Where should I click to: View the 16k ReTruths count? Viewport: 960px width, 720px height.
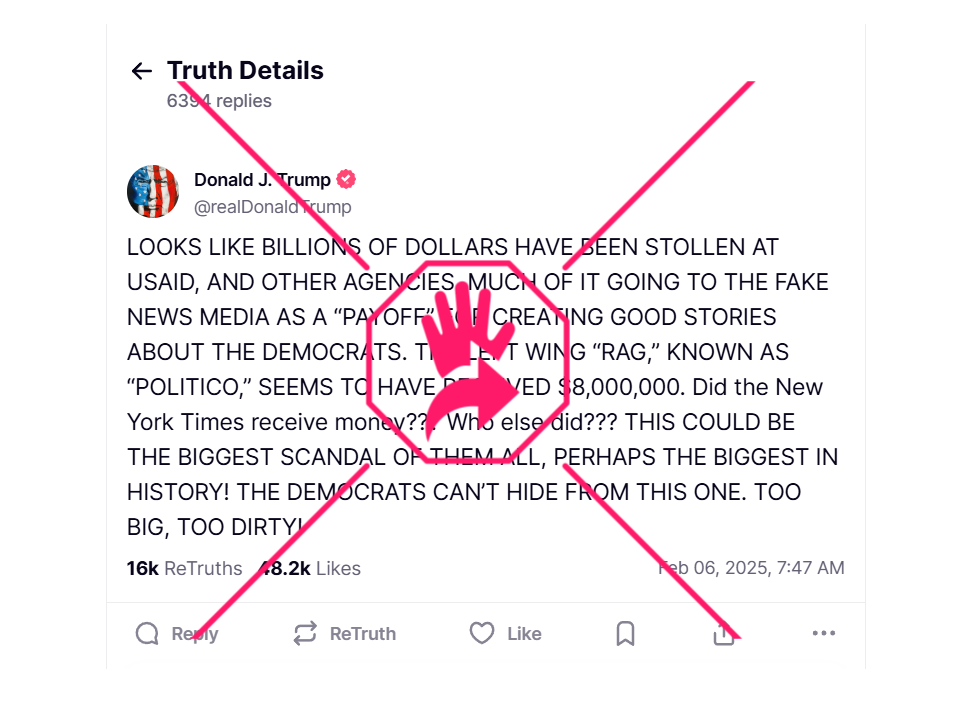tap(184, 569)
